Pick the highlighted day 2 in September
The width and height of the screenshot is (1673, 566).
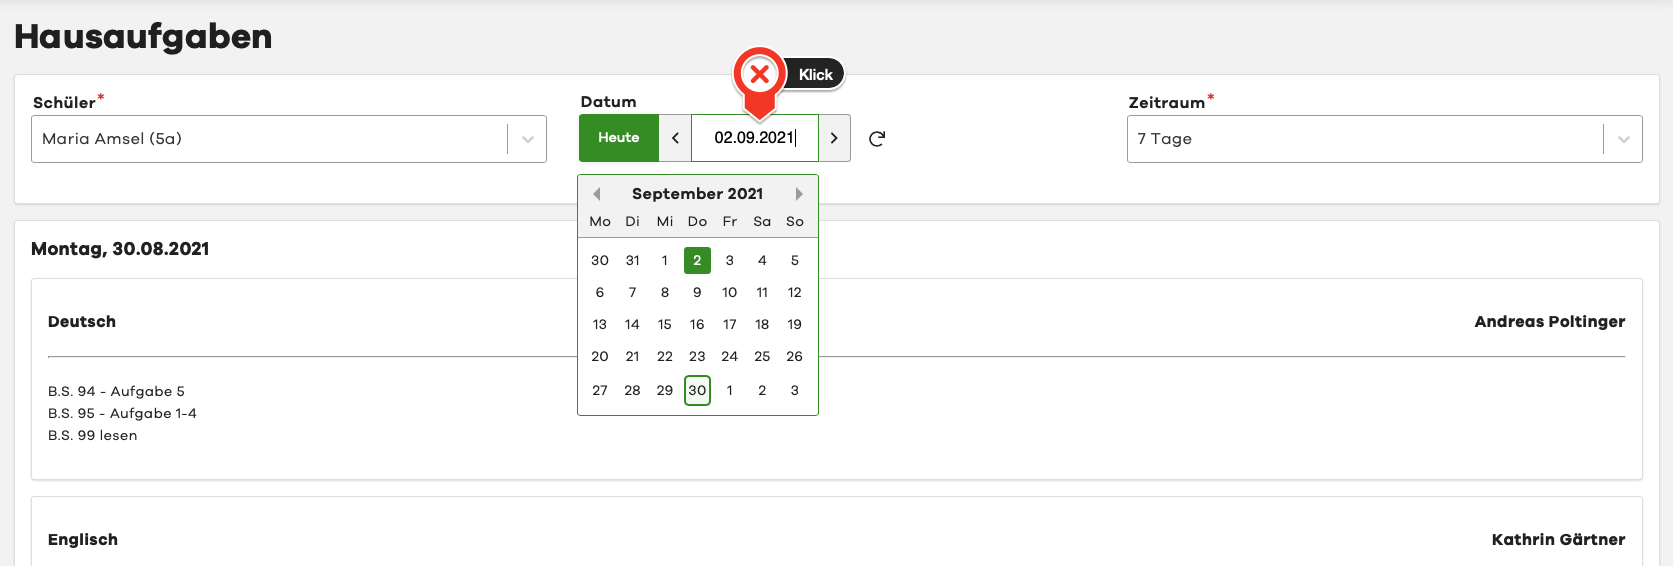click(x=697, y=260)
